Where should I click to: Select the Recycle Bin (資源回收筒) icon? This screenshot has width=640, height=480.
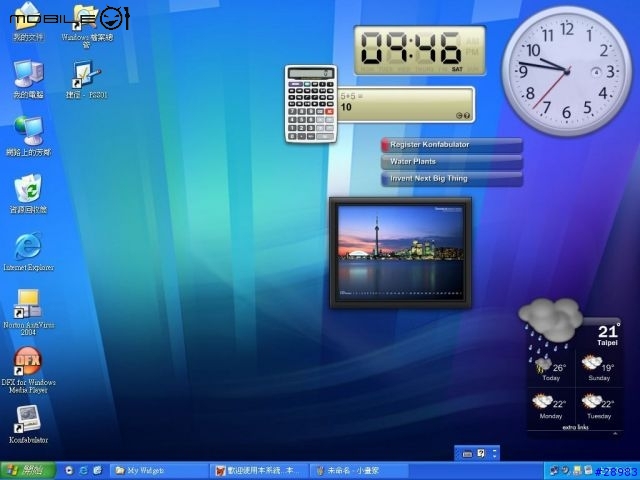(x=28, y=193)
